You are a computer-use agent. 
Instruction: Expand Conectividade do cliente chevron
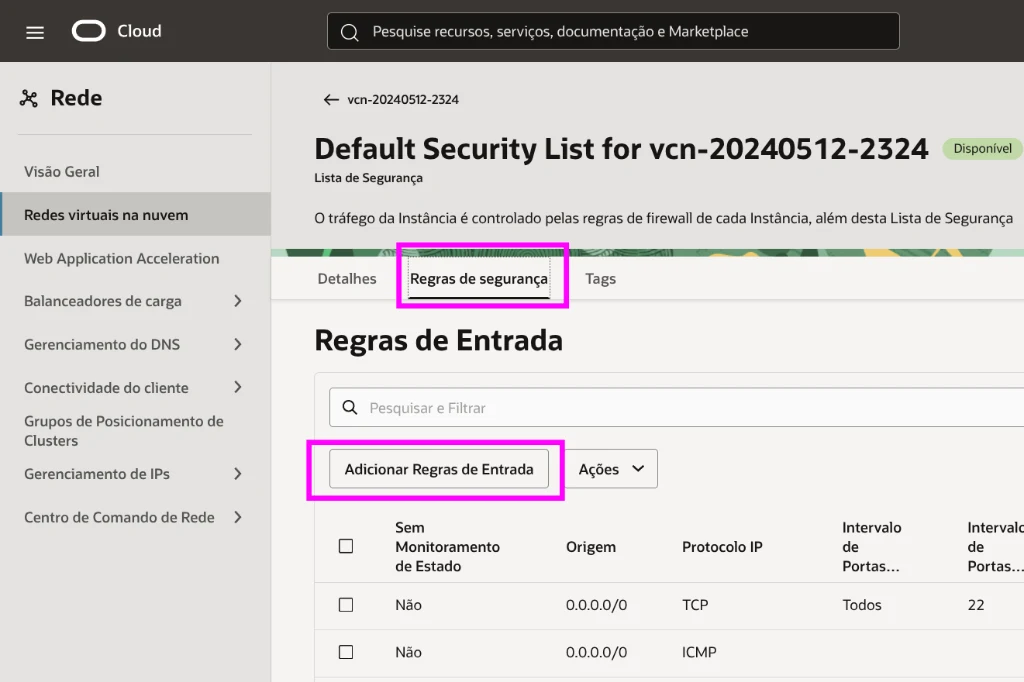[x=238, y=387]
